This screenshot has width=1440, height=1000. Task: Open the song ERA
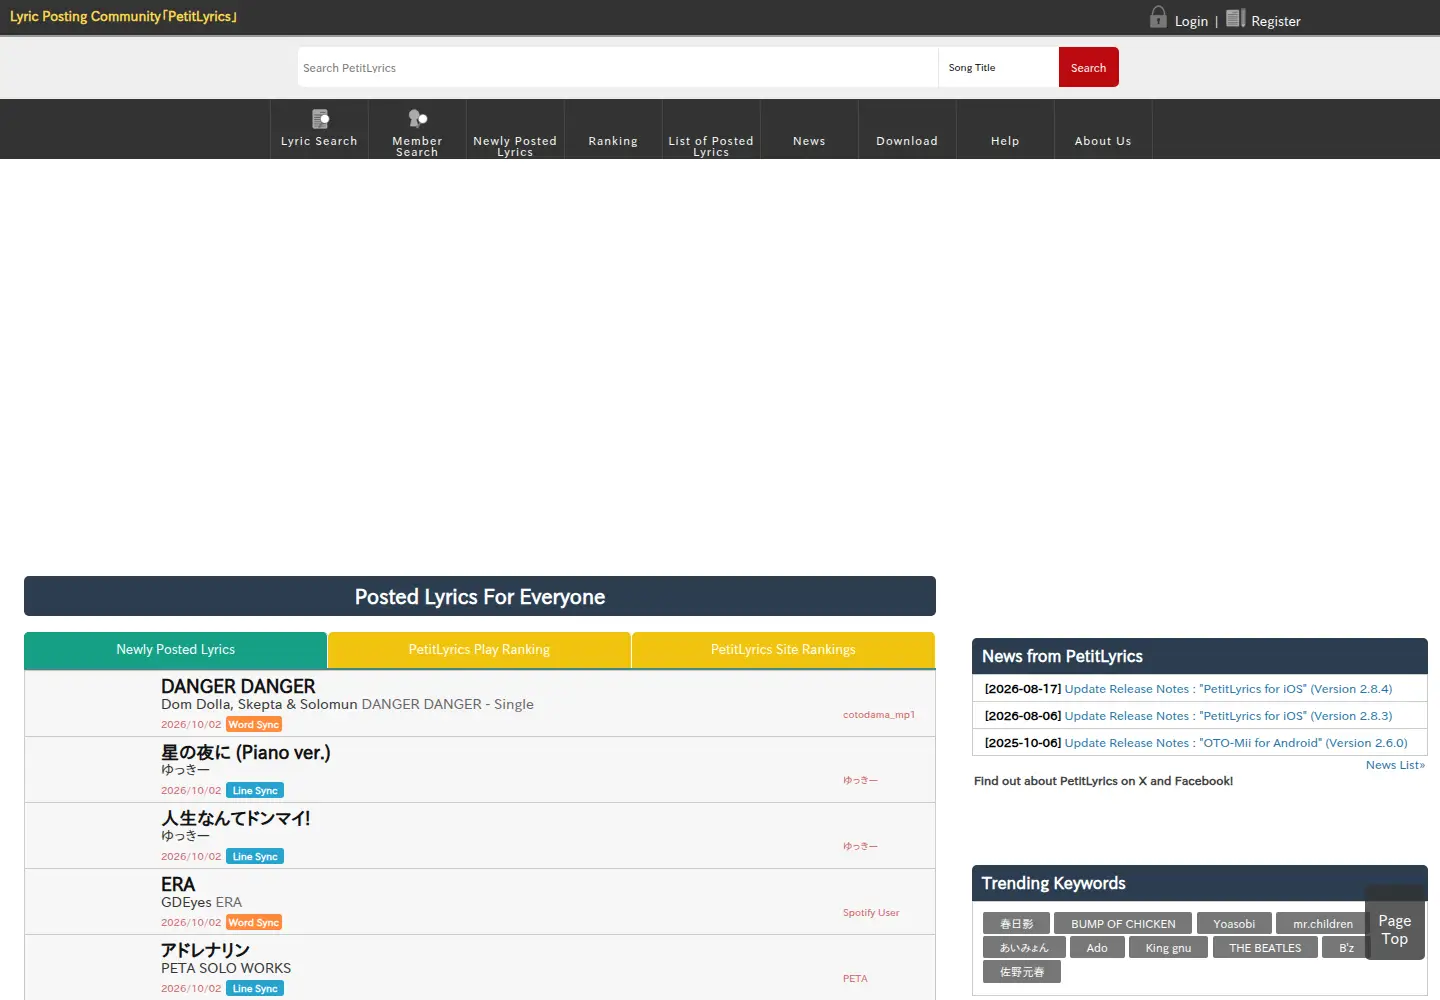point(178,884)
